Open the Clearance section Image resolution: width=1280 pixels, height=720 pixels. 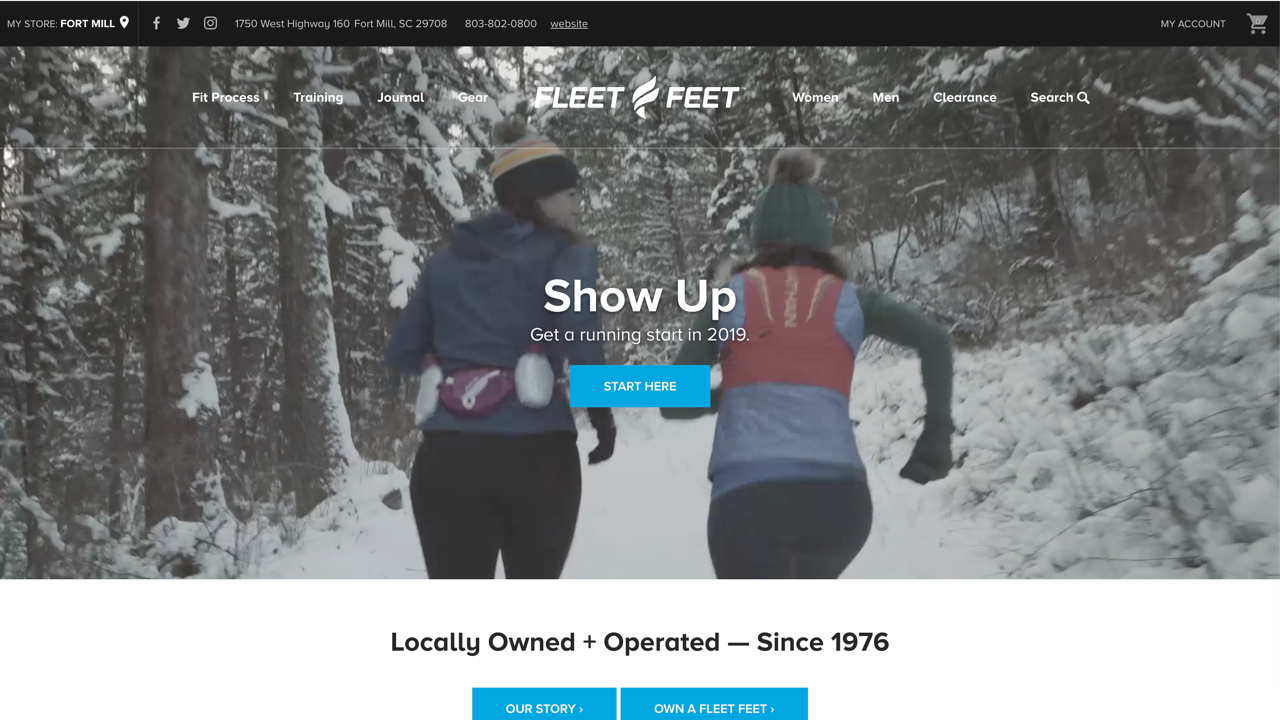click(965, 97)
